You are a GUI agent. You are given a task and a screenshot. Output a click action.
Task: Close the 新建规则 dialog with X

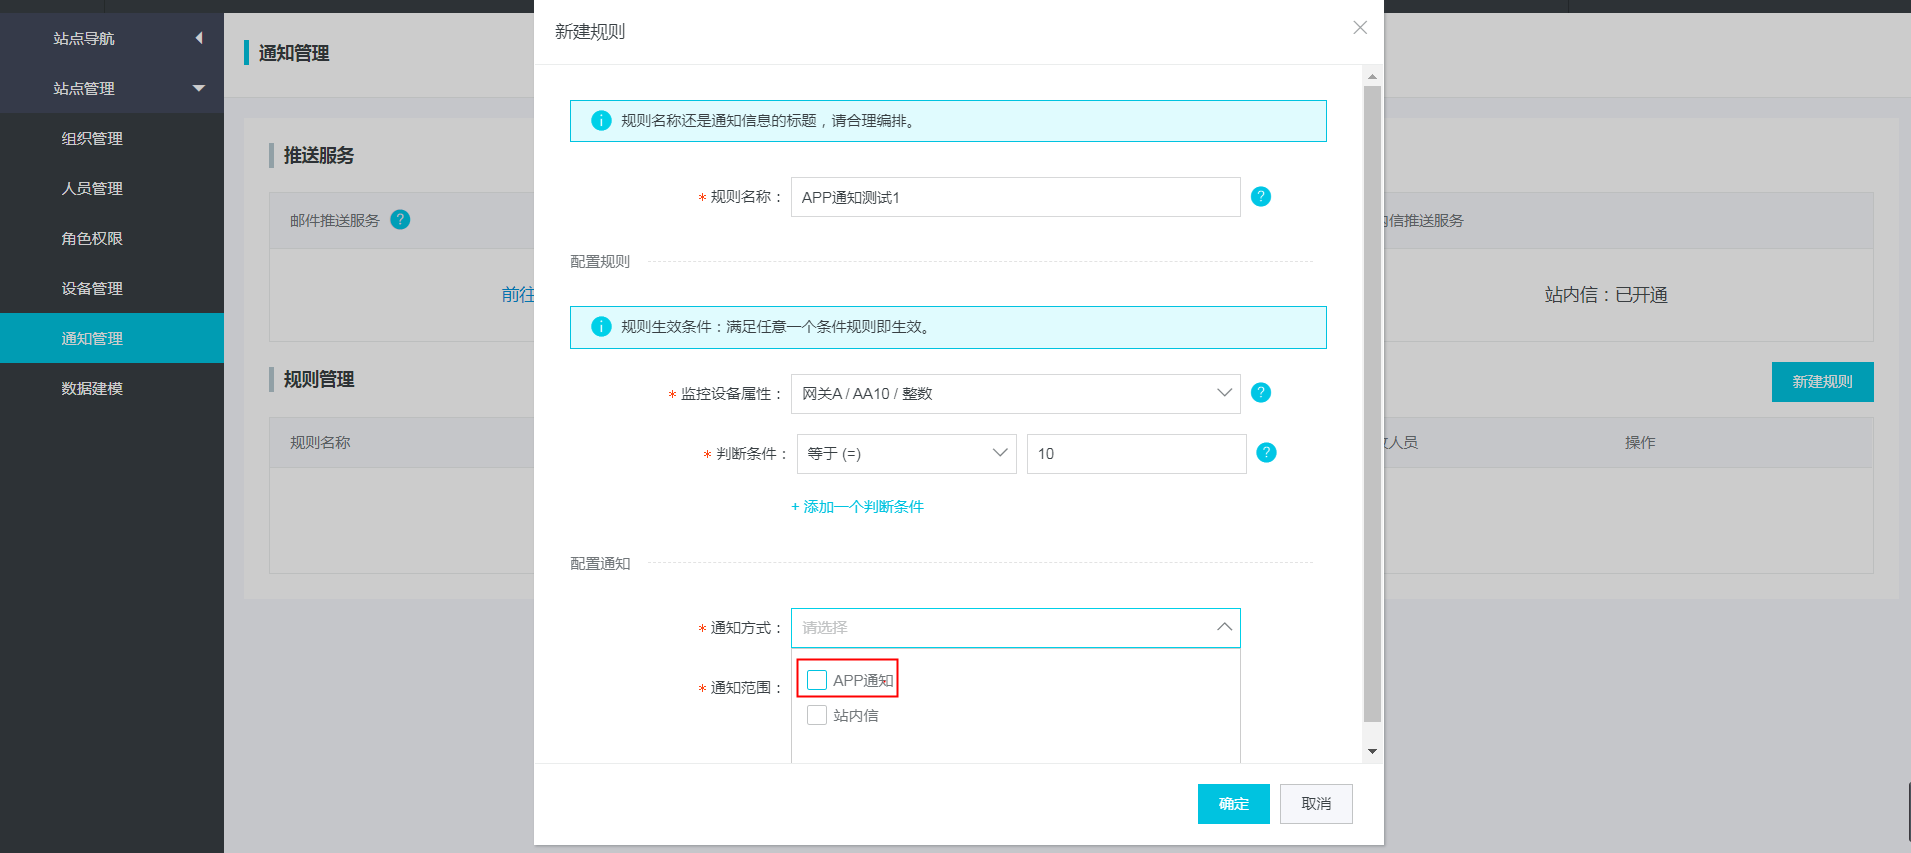(1360, 28)
